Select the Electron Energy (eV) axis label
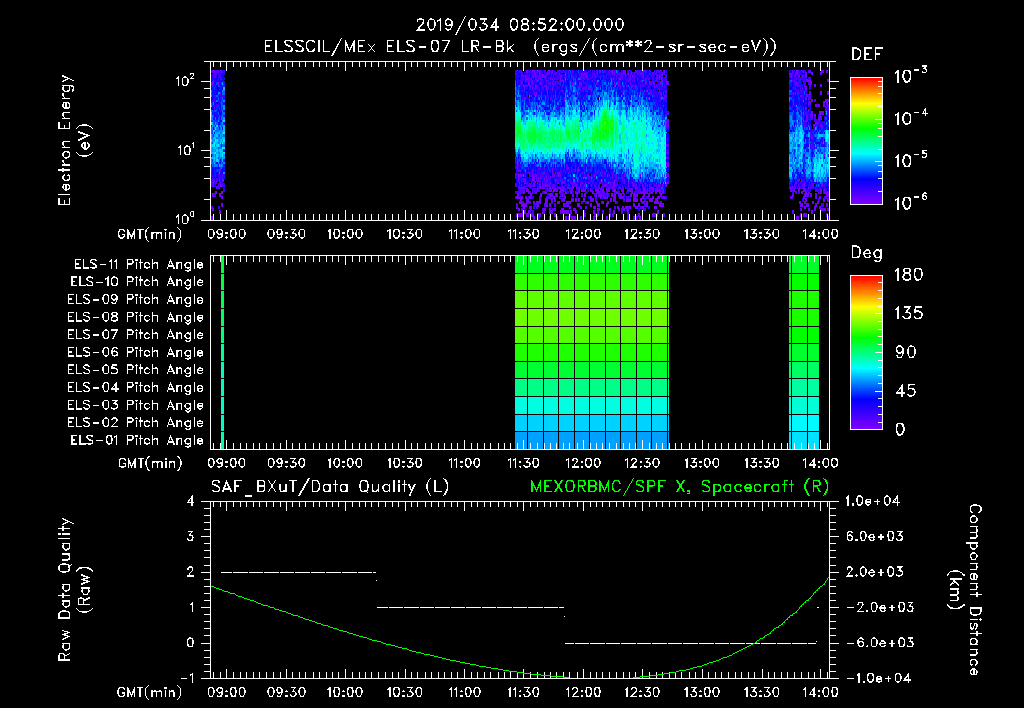Image resolution: width=1024 pixels, height=708 pixels. click(74, 140)
